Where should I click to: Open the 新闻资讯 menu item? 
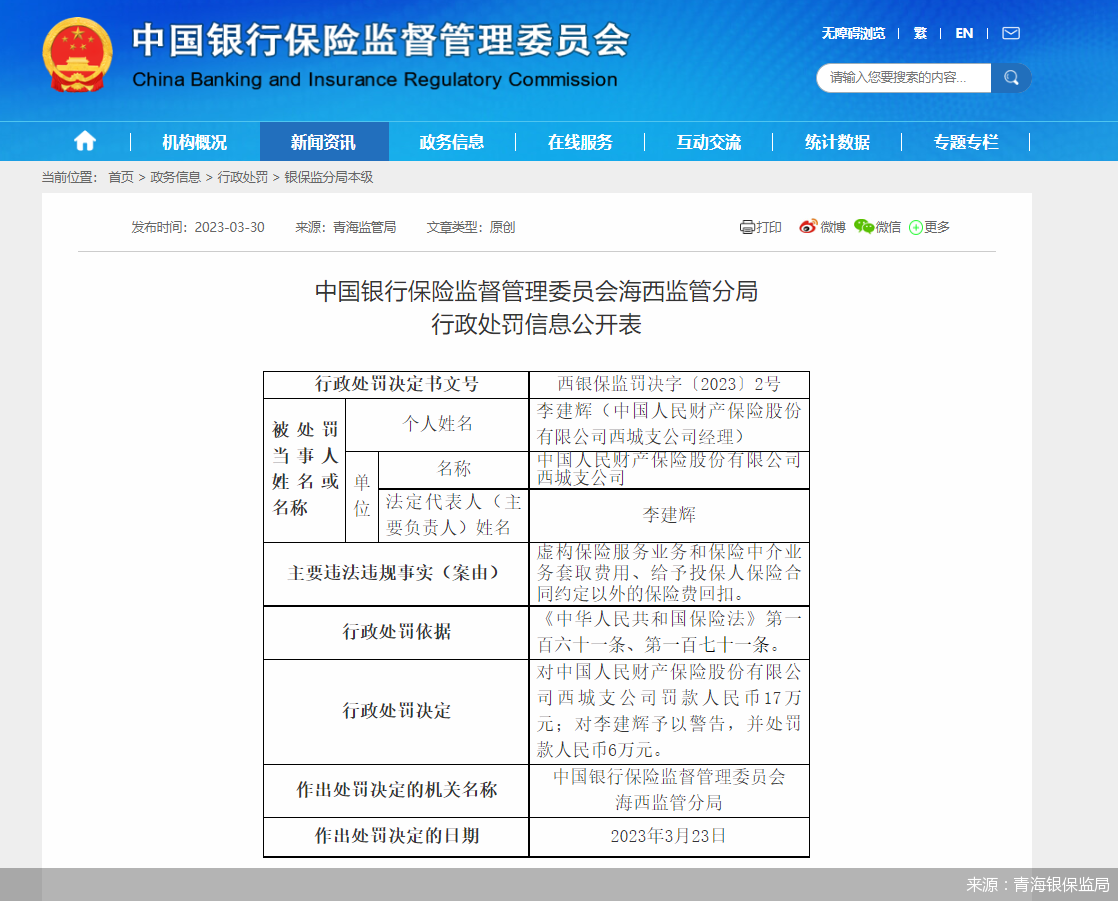coord(323,141)
